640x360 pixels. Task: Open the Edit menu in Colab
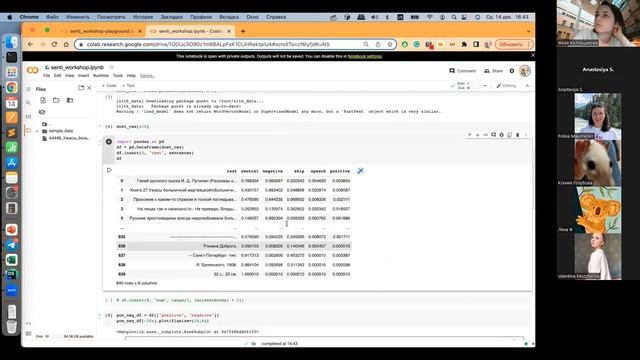pyautogui.click(x=58, y=76)
